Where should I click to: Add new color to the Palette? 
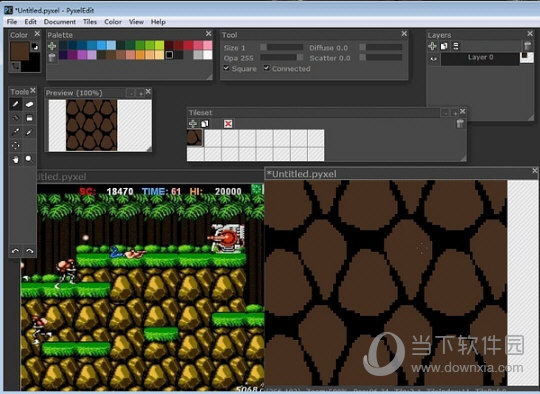52,46
